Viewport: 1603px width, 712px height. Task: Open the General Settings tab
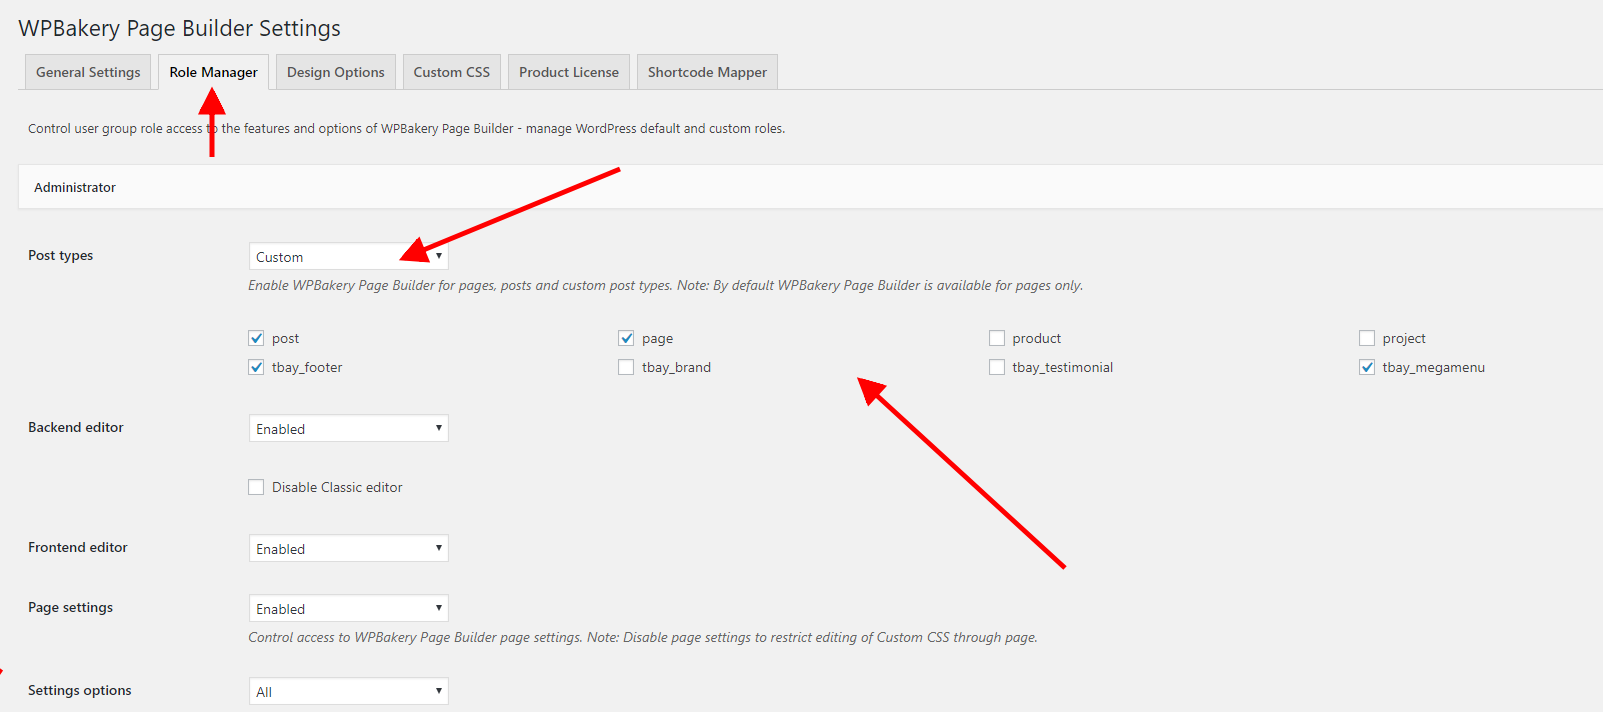click(x=88, y=72)
